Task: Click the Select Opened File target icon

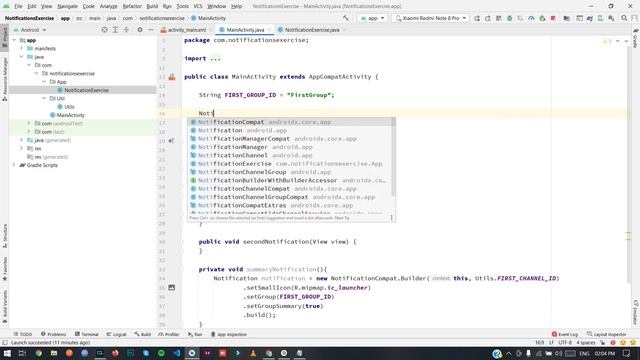Action: (104, 30)
